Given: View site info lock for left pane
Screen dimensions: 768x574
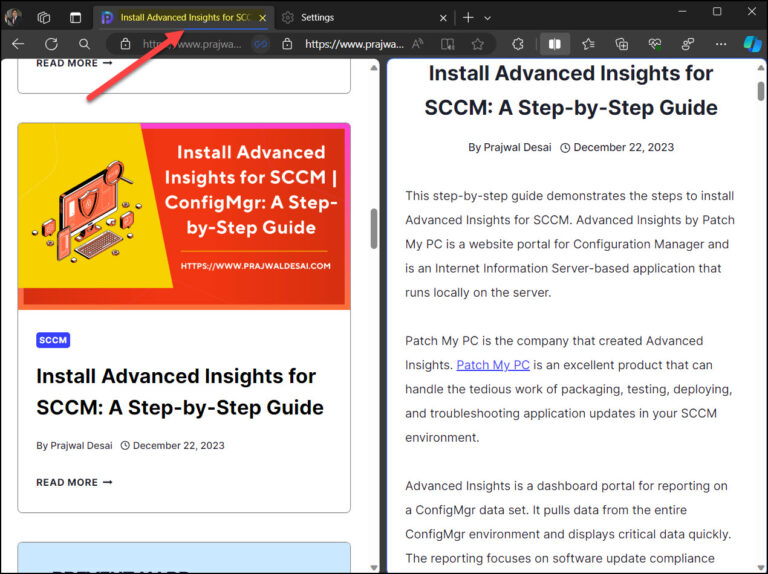Looking at the screenshot, I should (125, 44).
